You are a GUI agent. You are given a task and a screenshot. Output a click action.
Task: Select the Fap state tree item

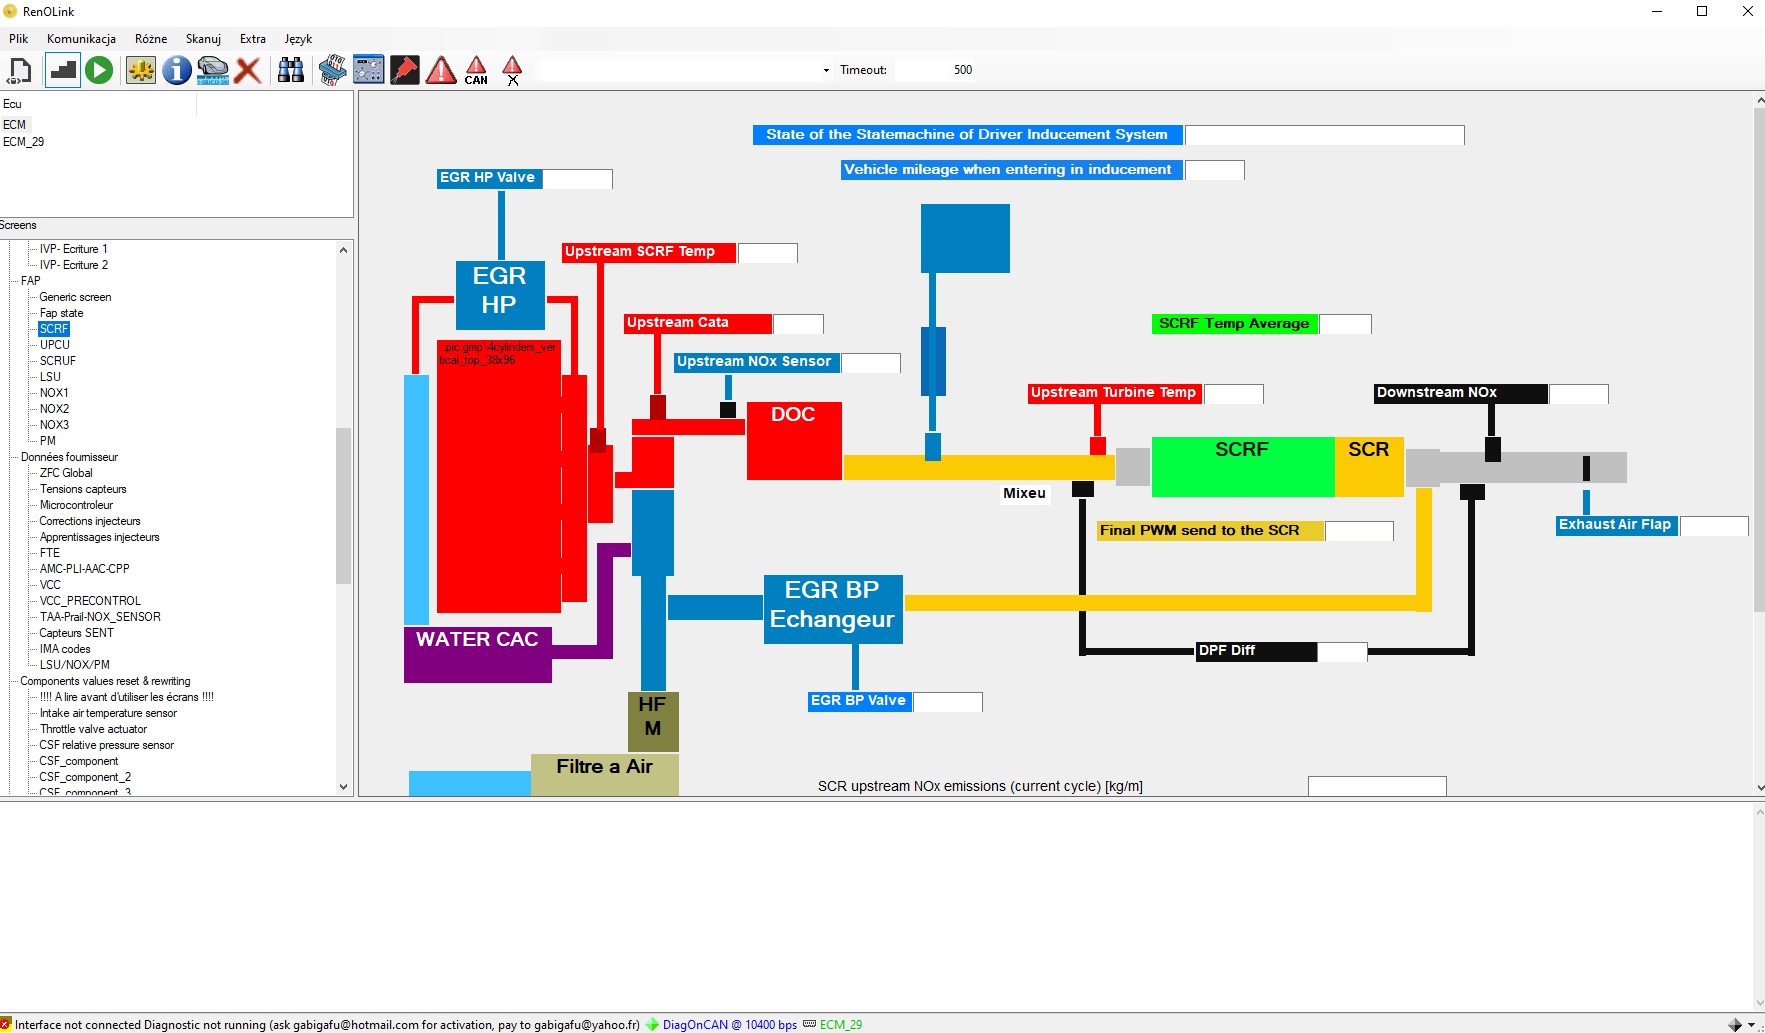tap(61, 313)
